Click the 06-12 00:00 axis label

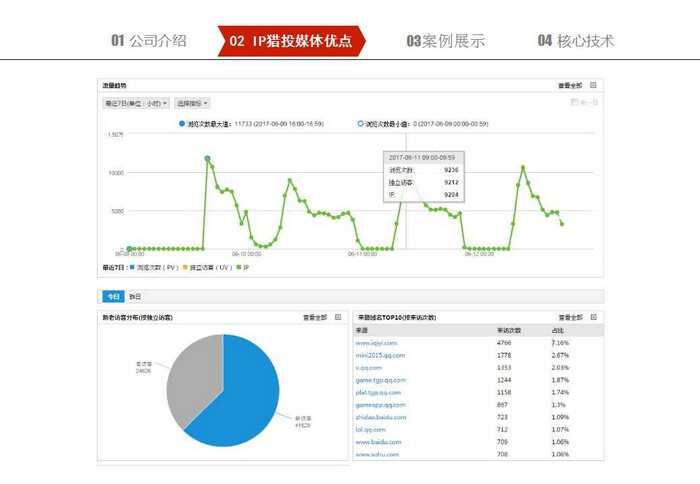(x=479, y=254)
